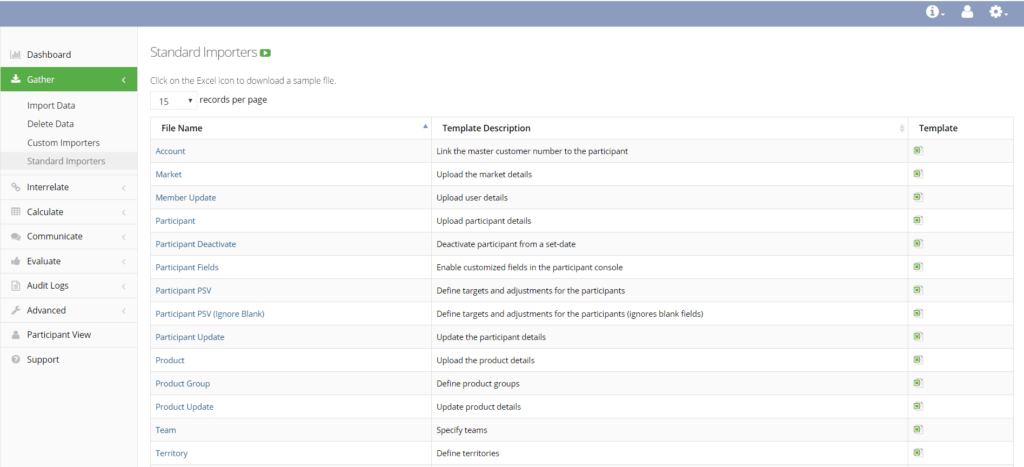
Task: Download the Territory template Excel icon
Action: pos(918,453)
